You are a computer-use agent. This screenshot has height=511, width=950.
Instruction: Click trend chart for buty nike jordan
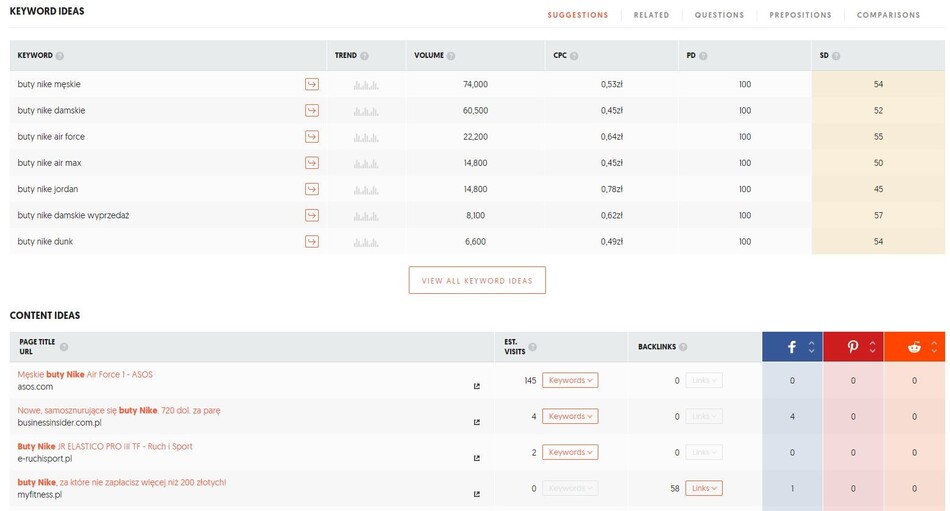tap(366, 189)
